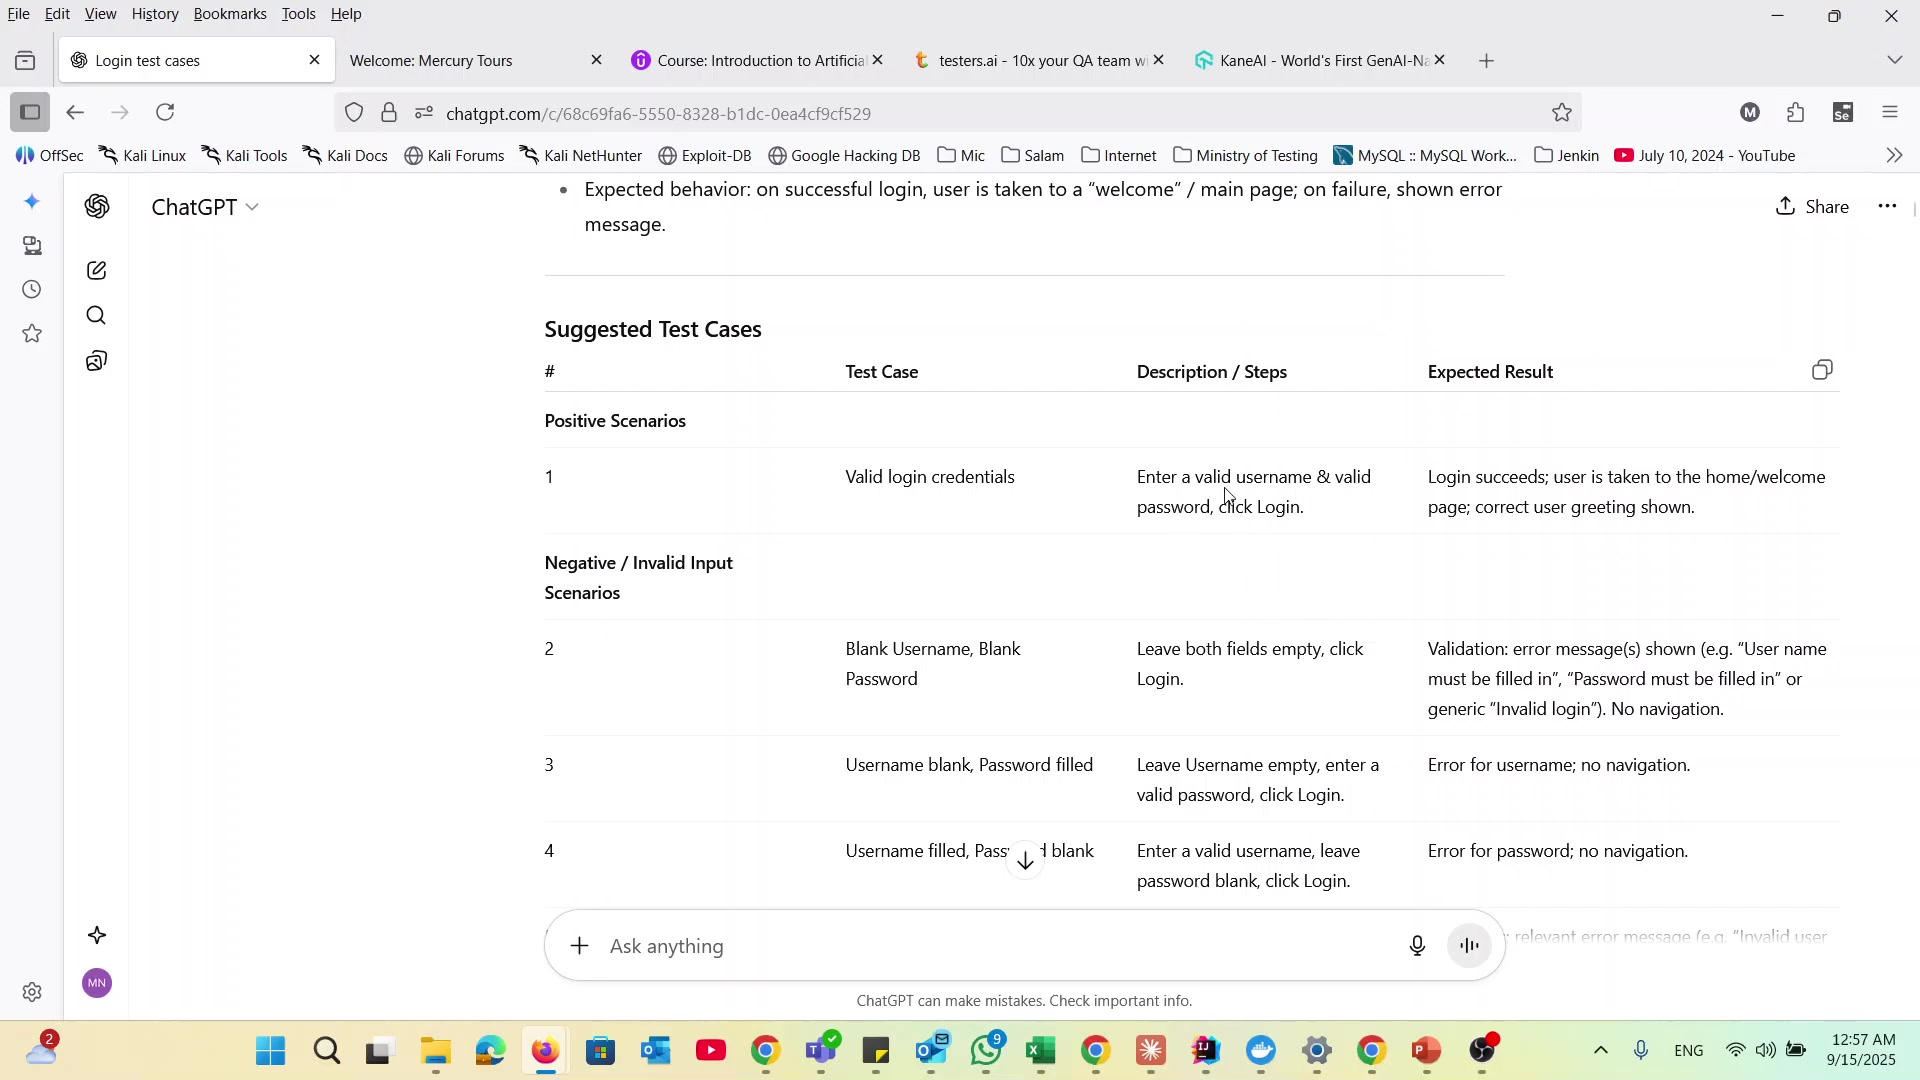Open search chats magnifier icon
Screen dimensions: 1920x1080
[97, 316]
